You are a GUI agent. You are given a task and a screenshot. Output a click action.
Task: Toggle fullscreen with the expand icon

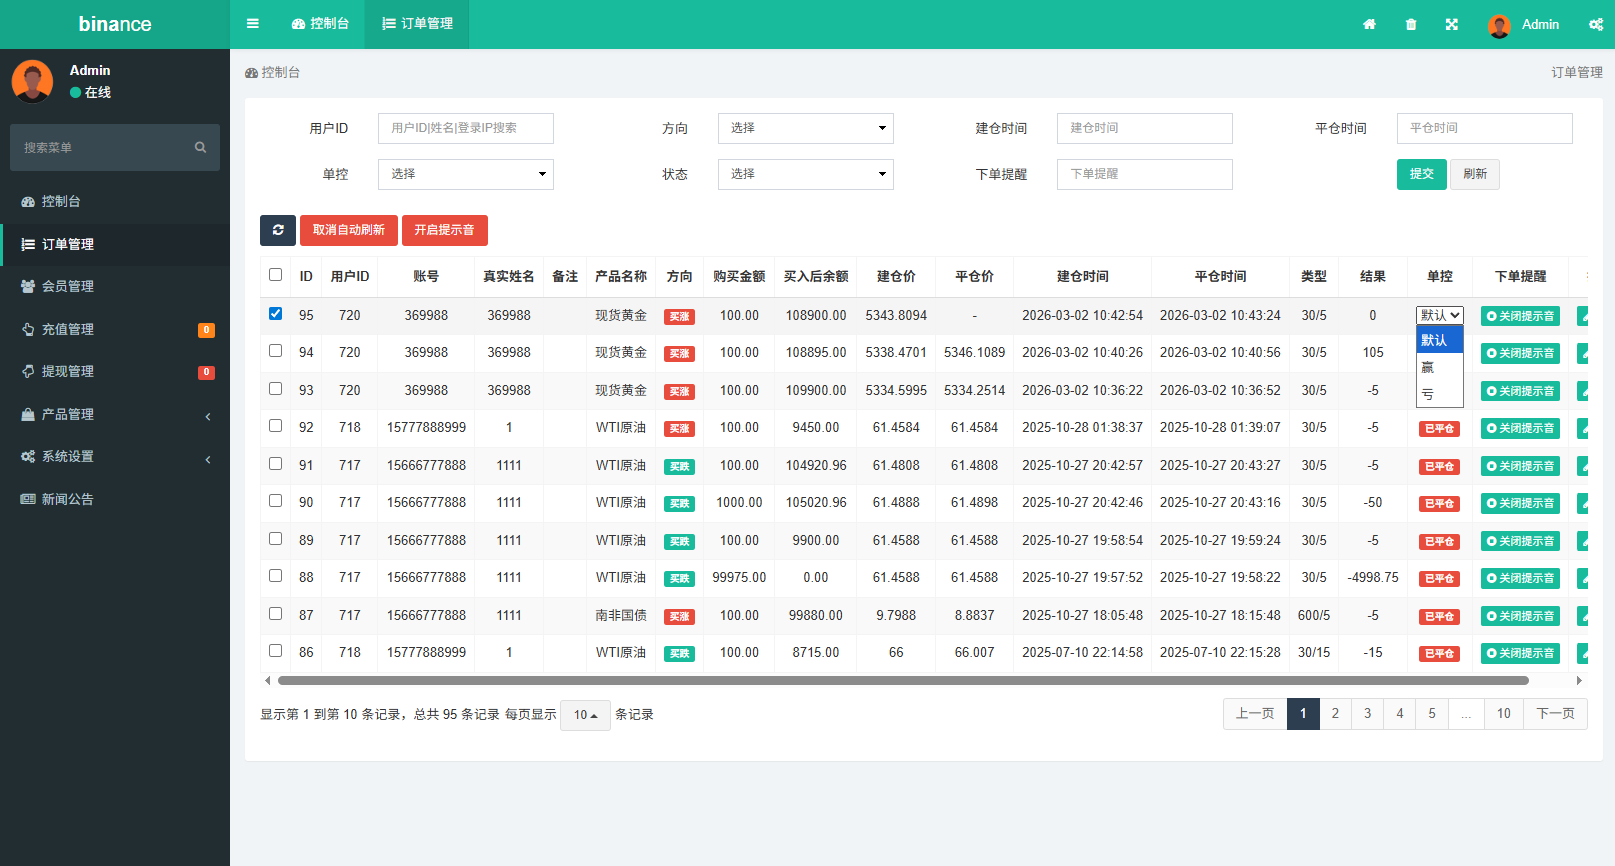(x=1452, y=24)
